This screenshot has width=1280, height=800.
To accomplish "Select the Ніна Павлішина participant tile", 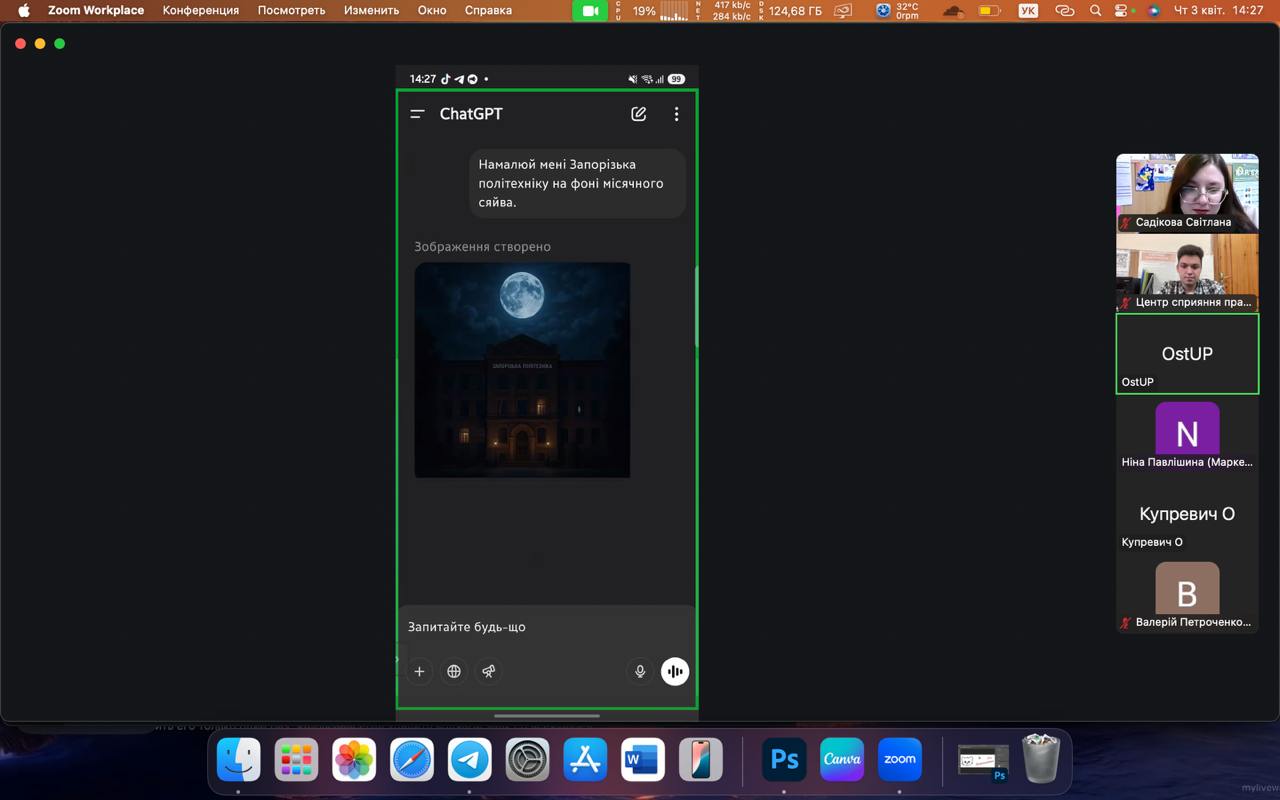I will click(1187, 433).
